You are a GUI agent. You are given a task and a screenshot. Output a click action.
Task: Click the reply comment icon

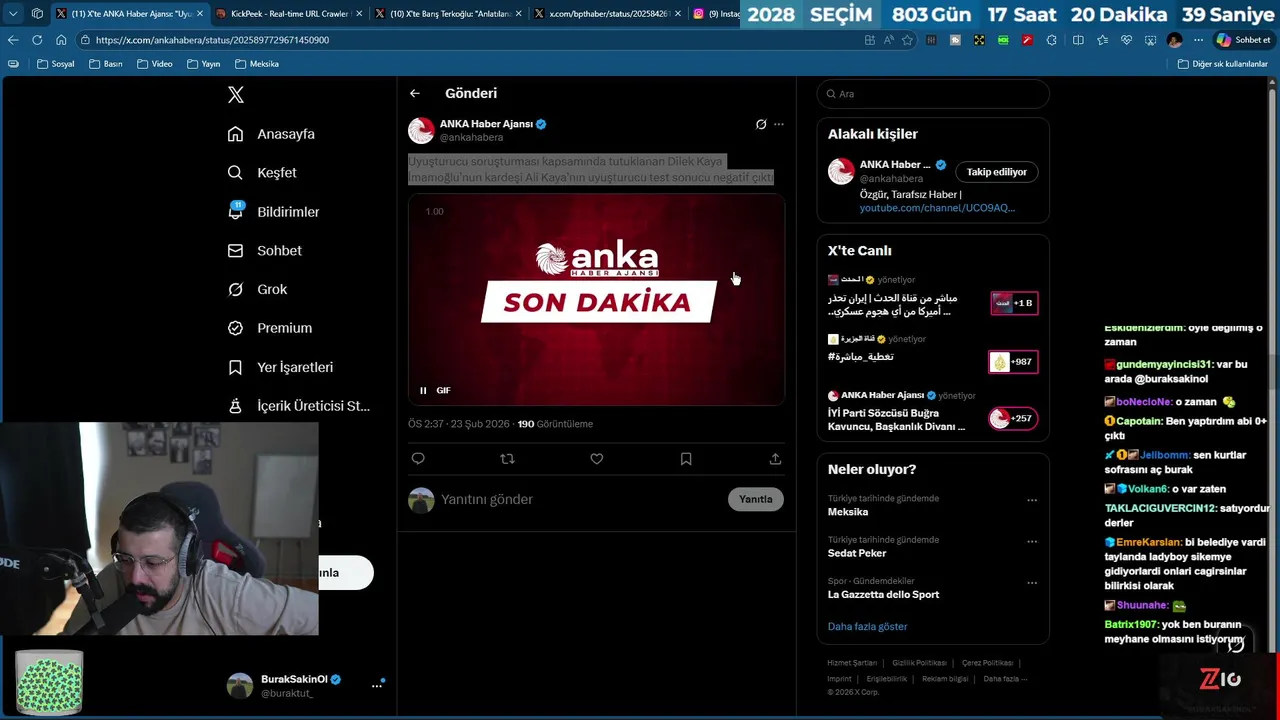(418, 458)
